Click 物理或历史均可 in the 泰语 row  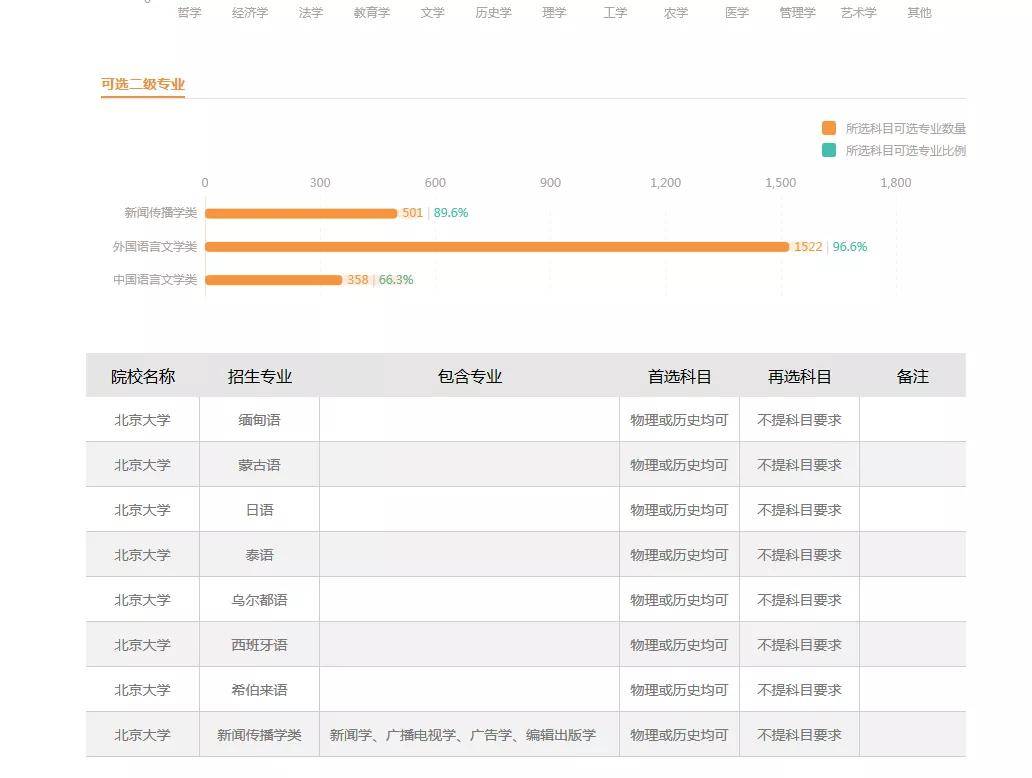679,555
